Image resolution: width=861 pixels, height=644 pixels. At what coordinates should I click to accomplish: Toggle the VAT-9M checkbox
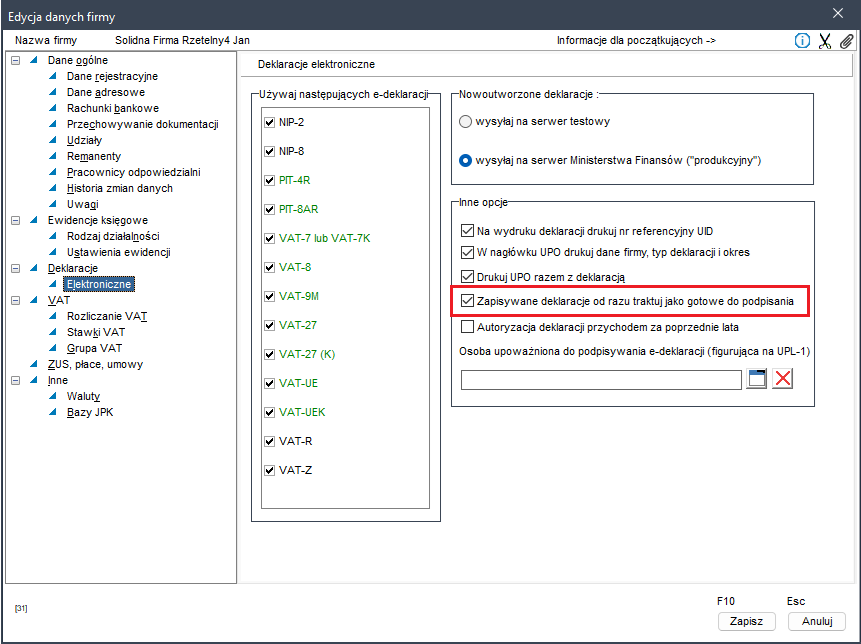pyautogui.click(x=269, y=296)
